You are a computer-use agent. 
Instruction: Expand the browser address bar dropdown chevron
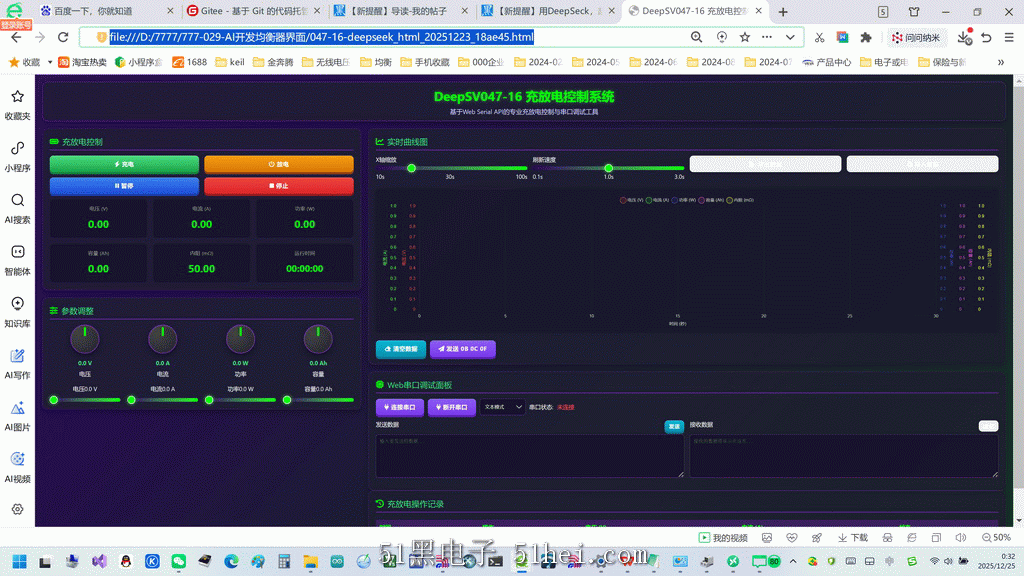(790, 37)
